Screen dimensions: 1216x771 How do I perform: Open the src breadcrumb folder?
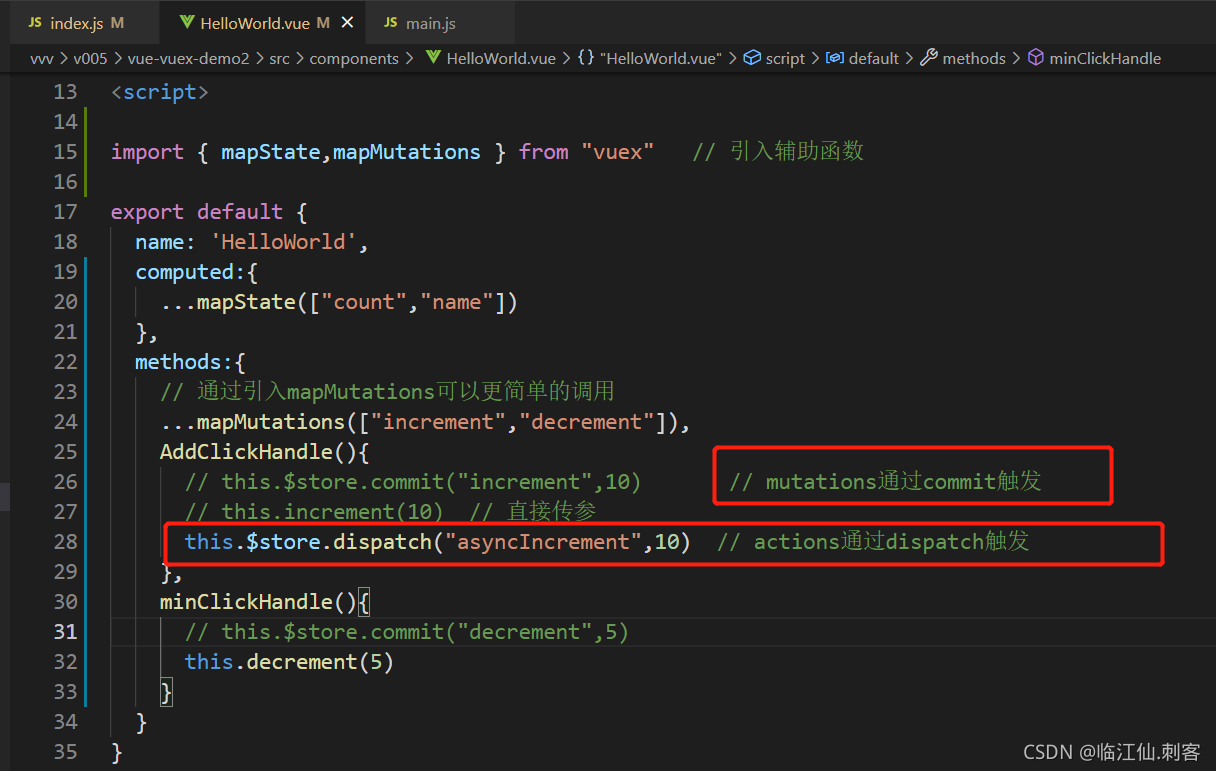[x=279, y=58]
